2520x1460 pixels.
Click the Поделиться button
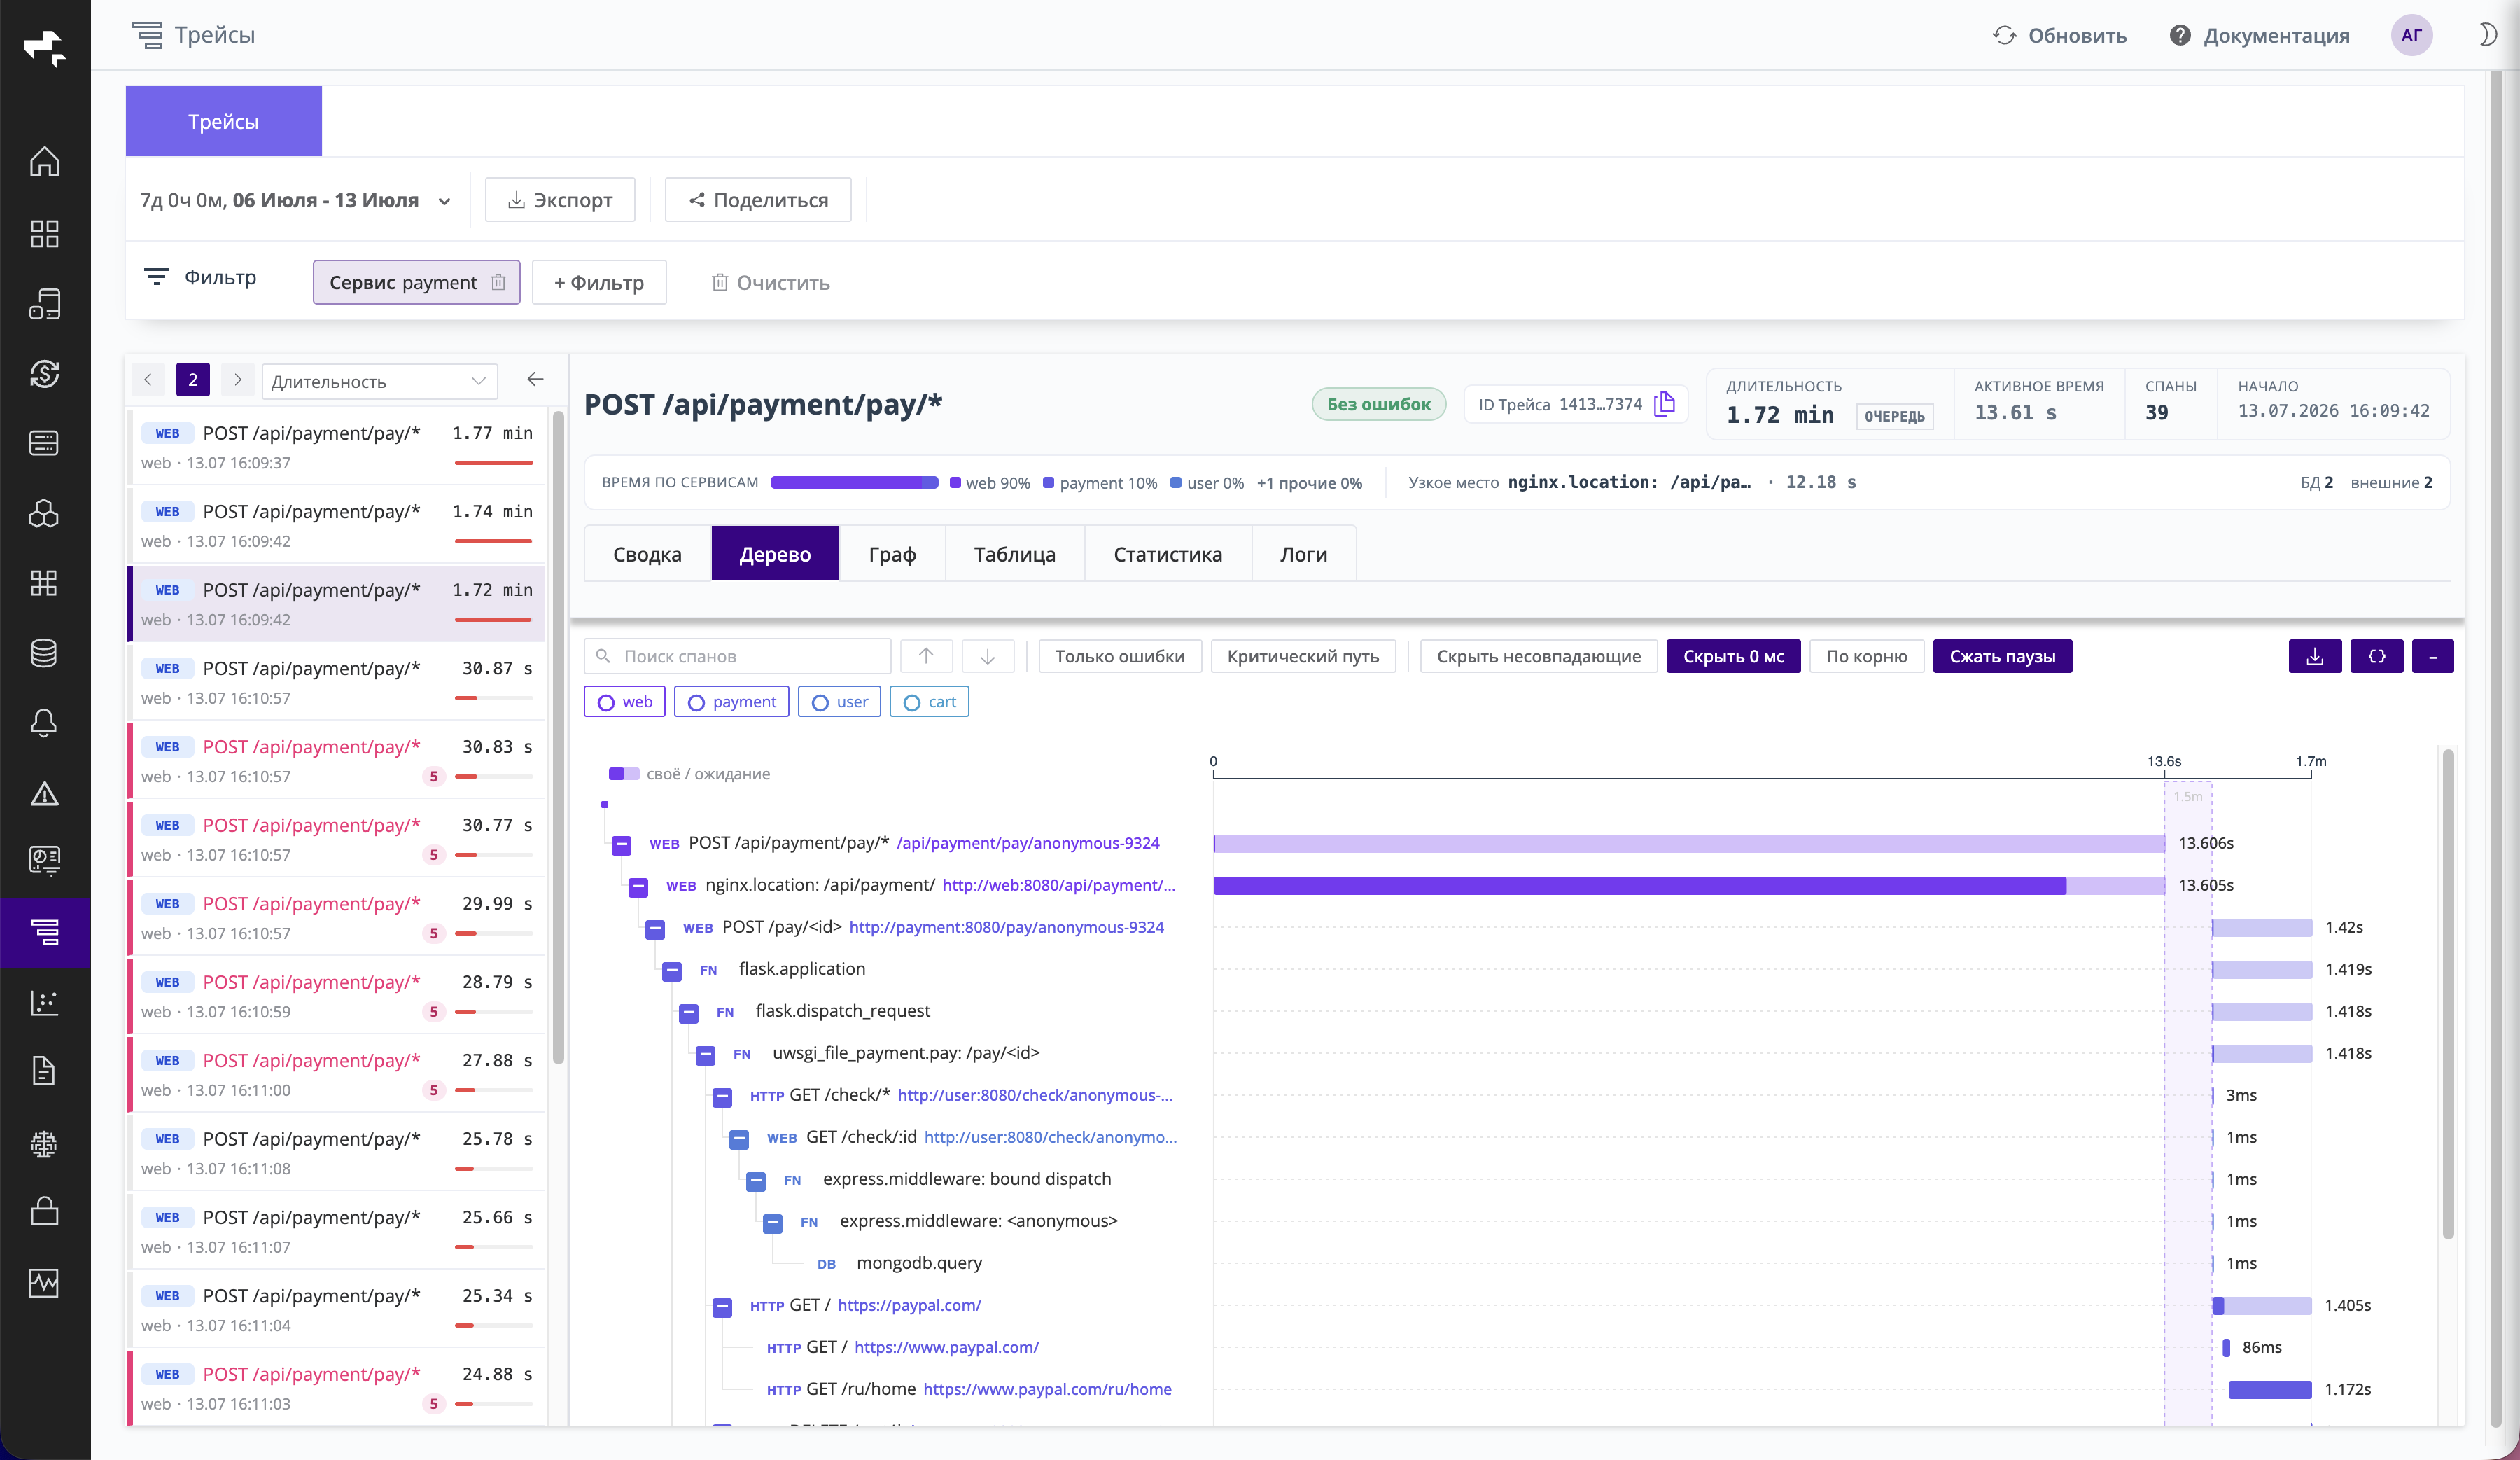tap(758, 200)
